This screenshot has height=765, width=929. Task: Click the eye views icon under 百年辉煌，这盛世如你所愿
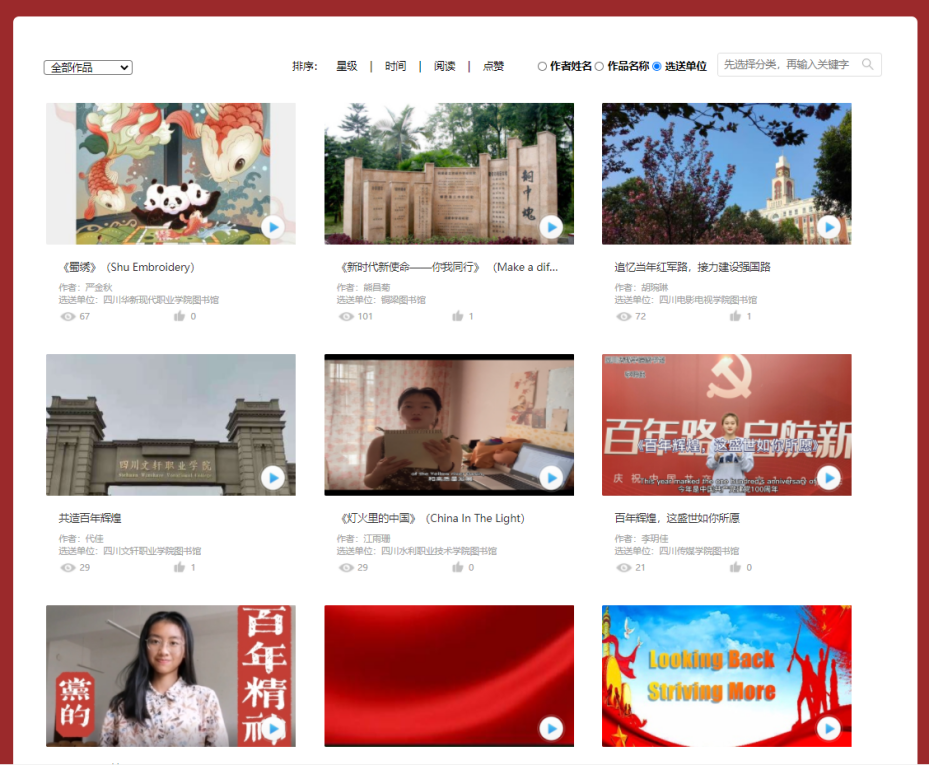(624, 567)
